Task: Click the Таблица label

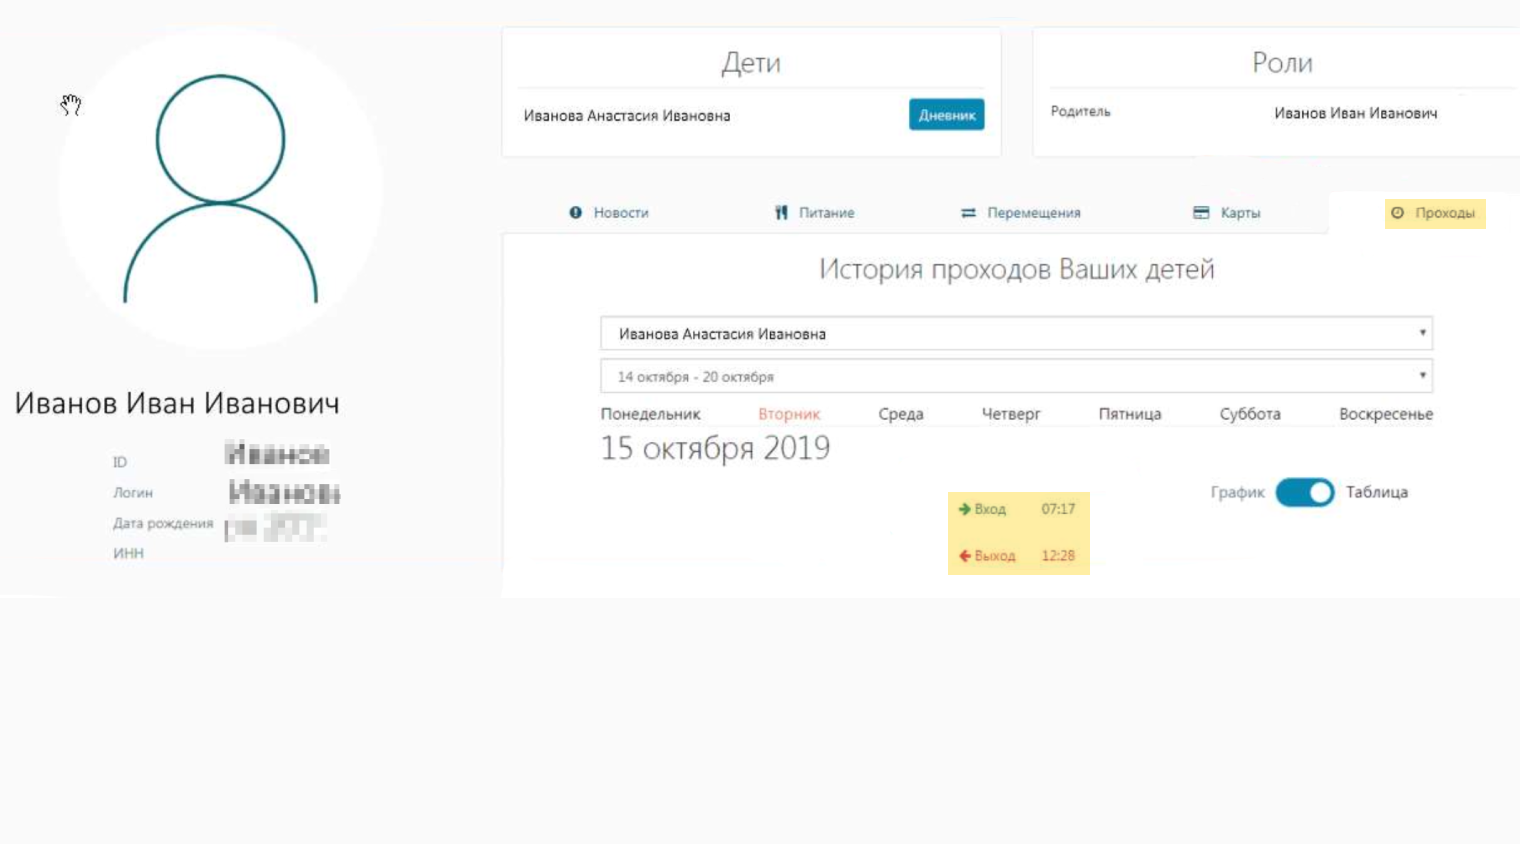Action: (1377, 492)
